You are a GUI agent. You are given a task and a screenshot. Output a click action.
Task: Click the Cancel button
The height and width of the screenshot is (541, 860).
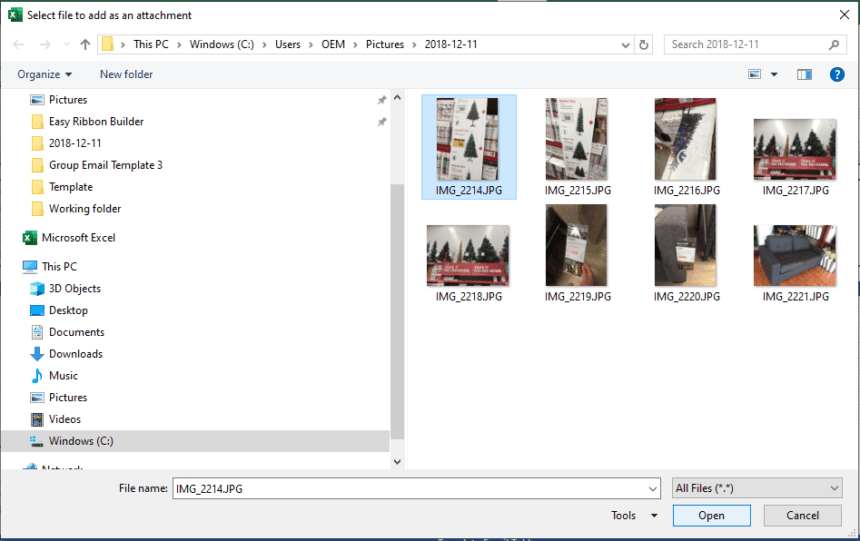(x=802, y=516)
